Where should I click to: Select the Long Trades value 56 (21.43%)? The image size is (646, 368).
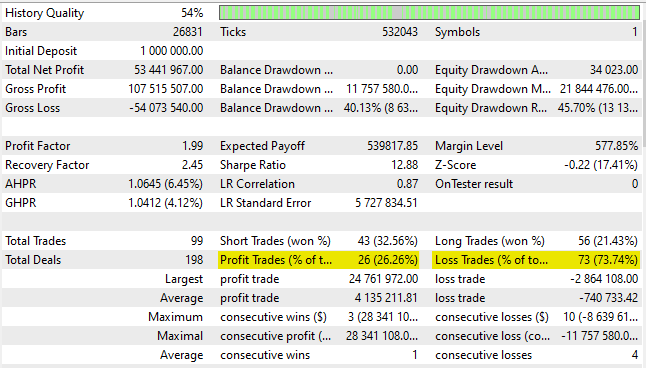(608, 240)
